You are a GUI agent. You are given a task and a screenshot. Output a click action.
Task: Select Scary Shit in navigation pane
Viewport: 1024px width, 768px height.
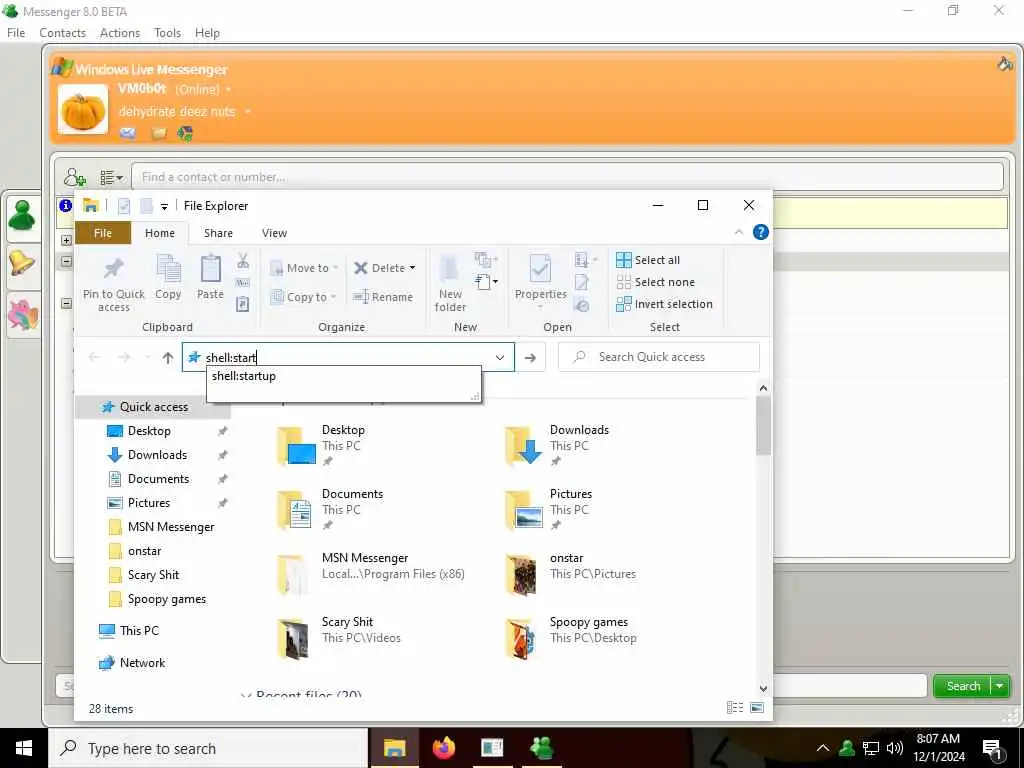tap(153, 575)
